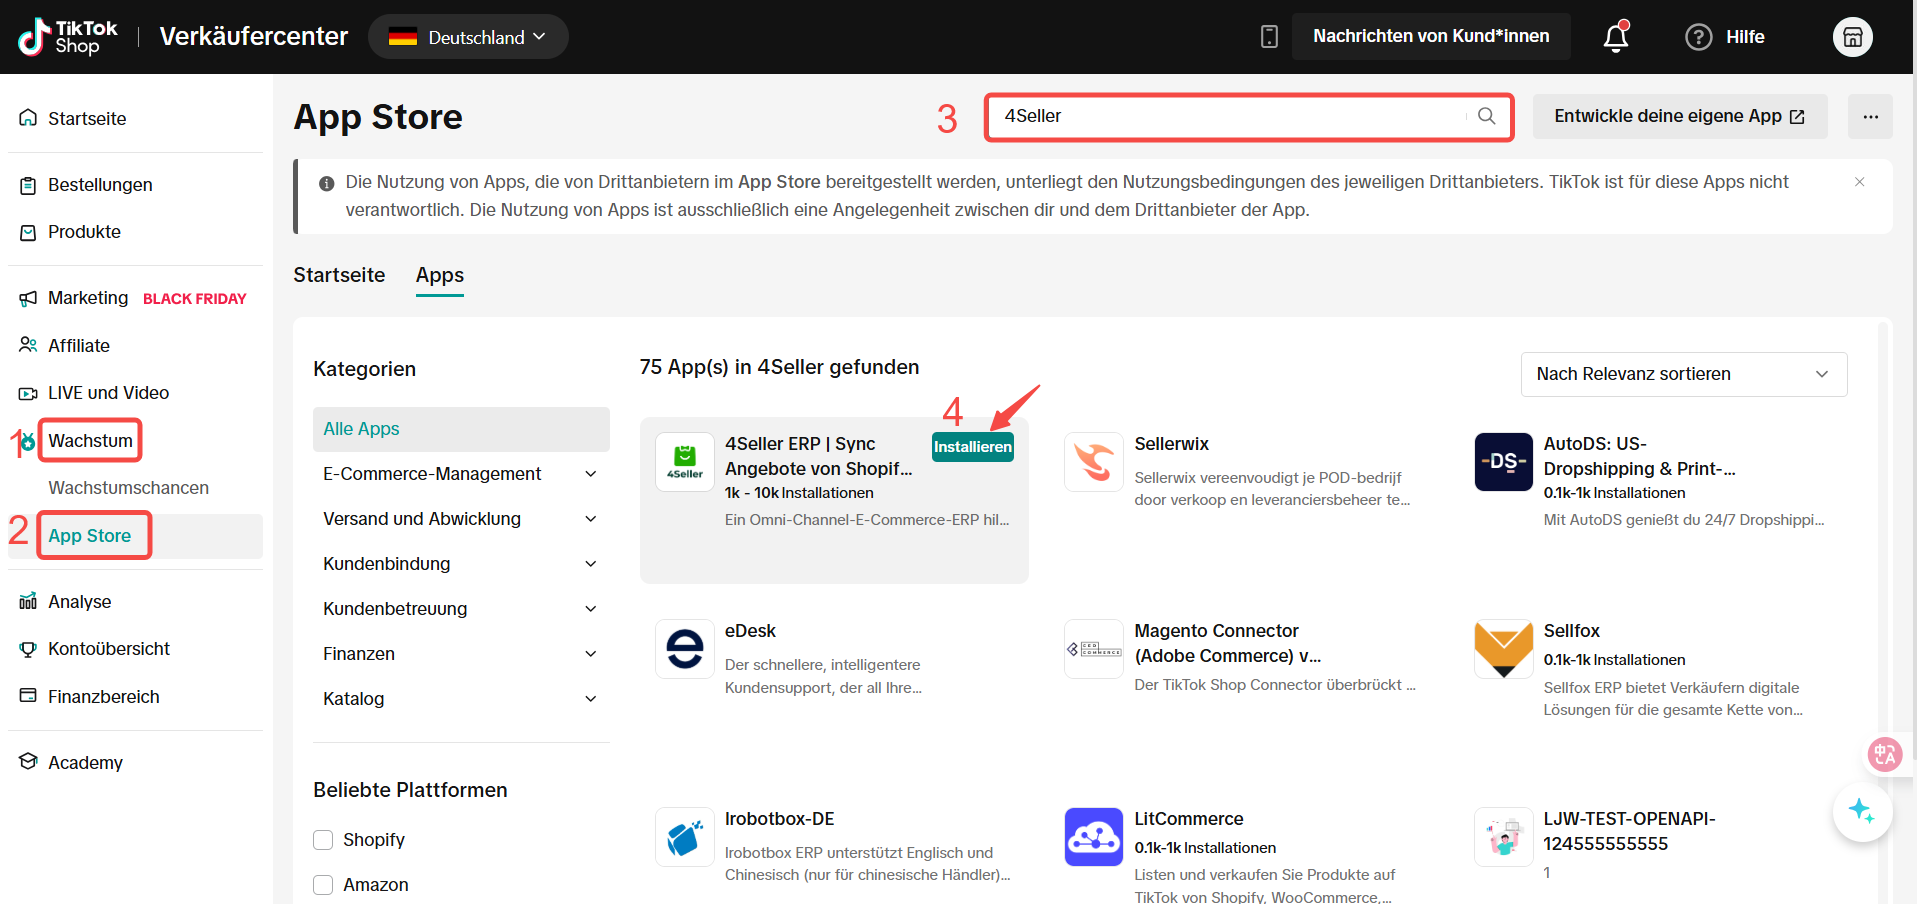Open the Nach Relevanz sortieren dropdown
Image resolution: width=1917 pixels, height=904 pixels.
(x=1683, y=374)
